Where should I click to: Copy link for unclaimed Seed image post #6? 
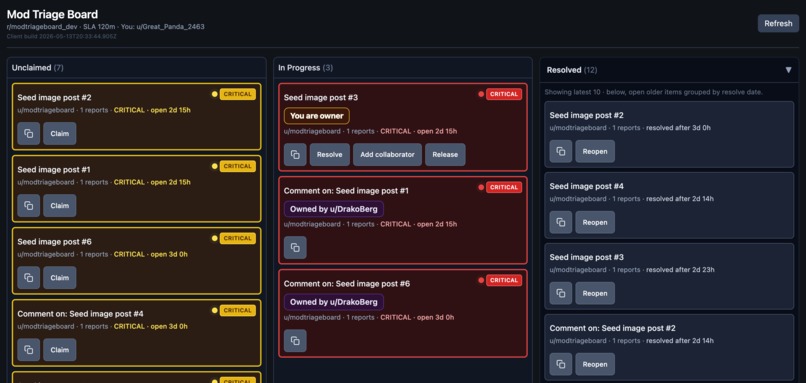coord(28,278)
